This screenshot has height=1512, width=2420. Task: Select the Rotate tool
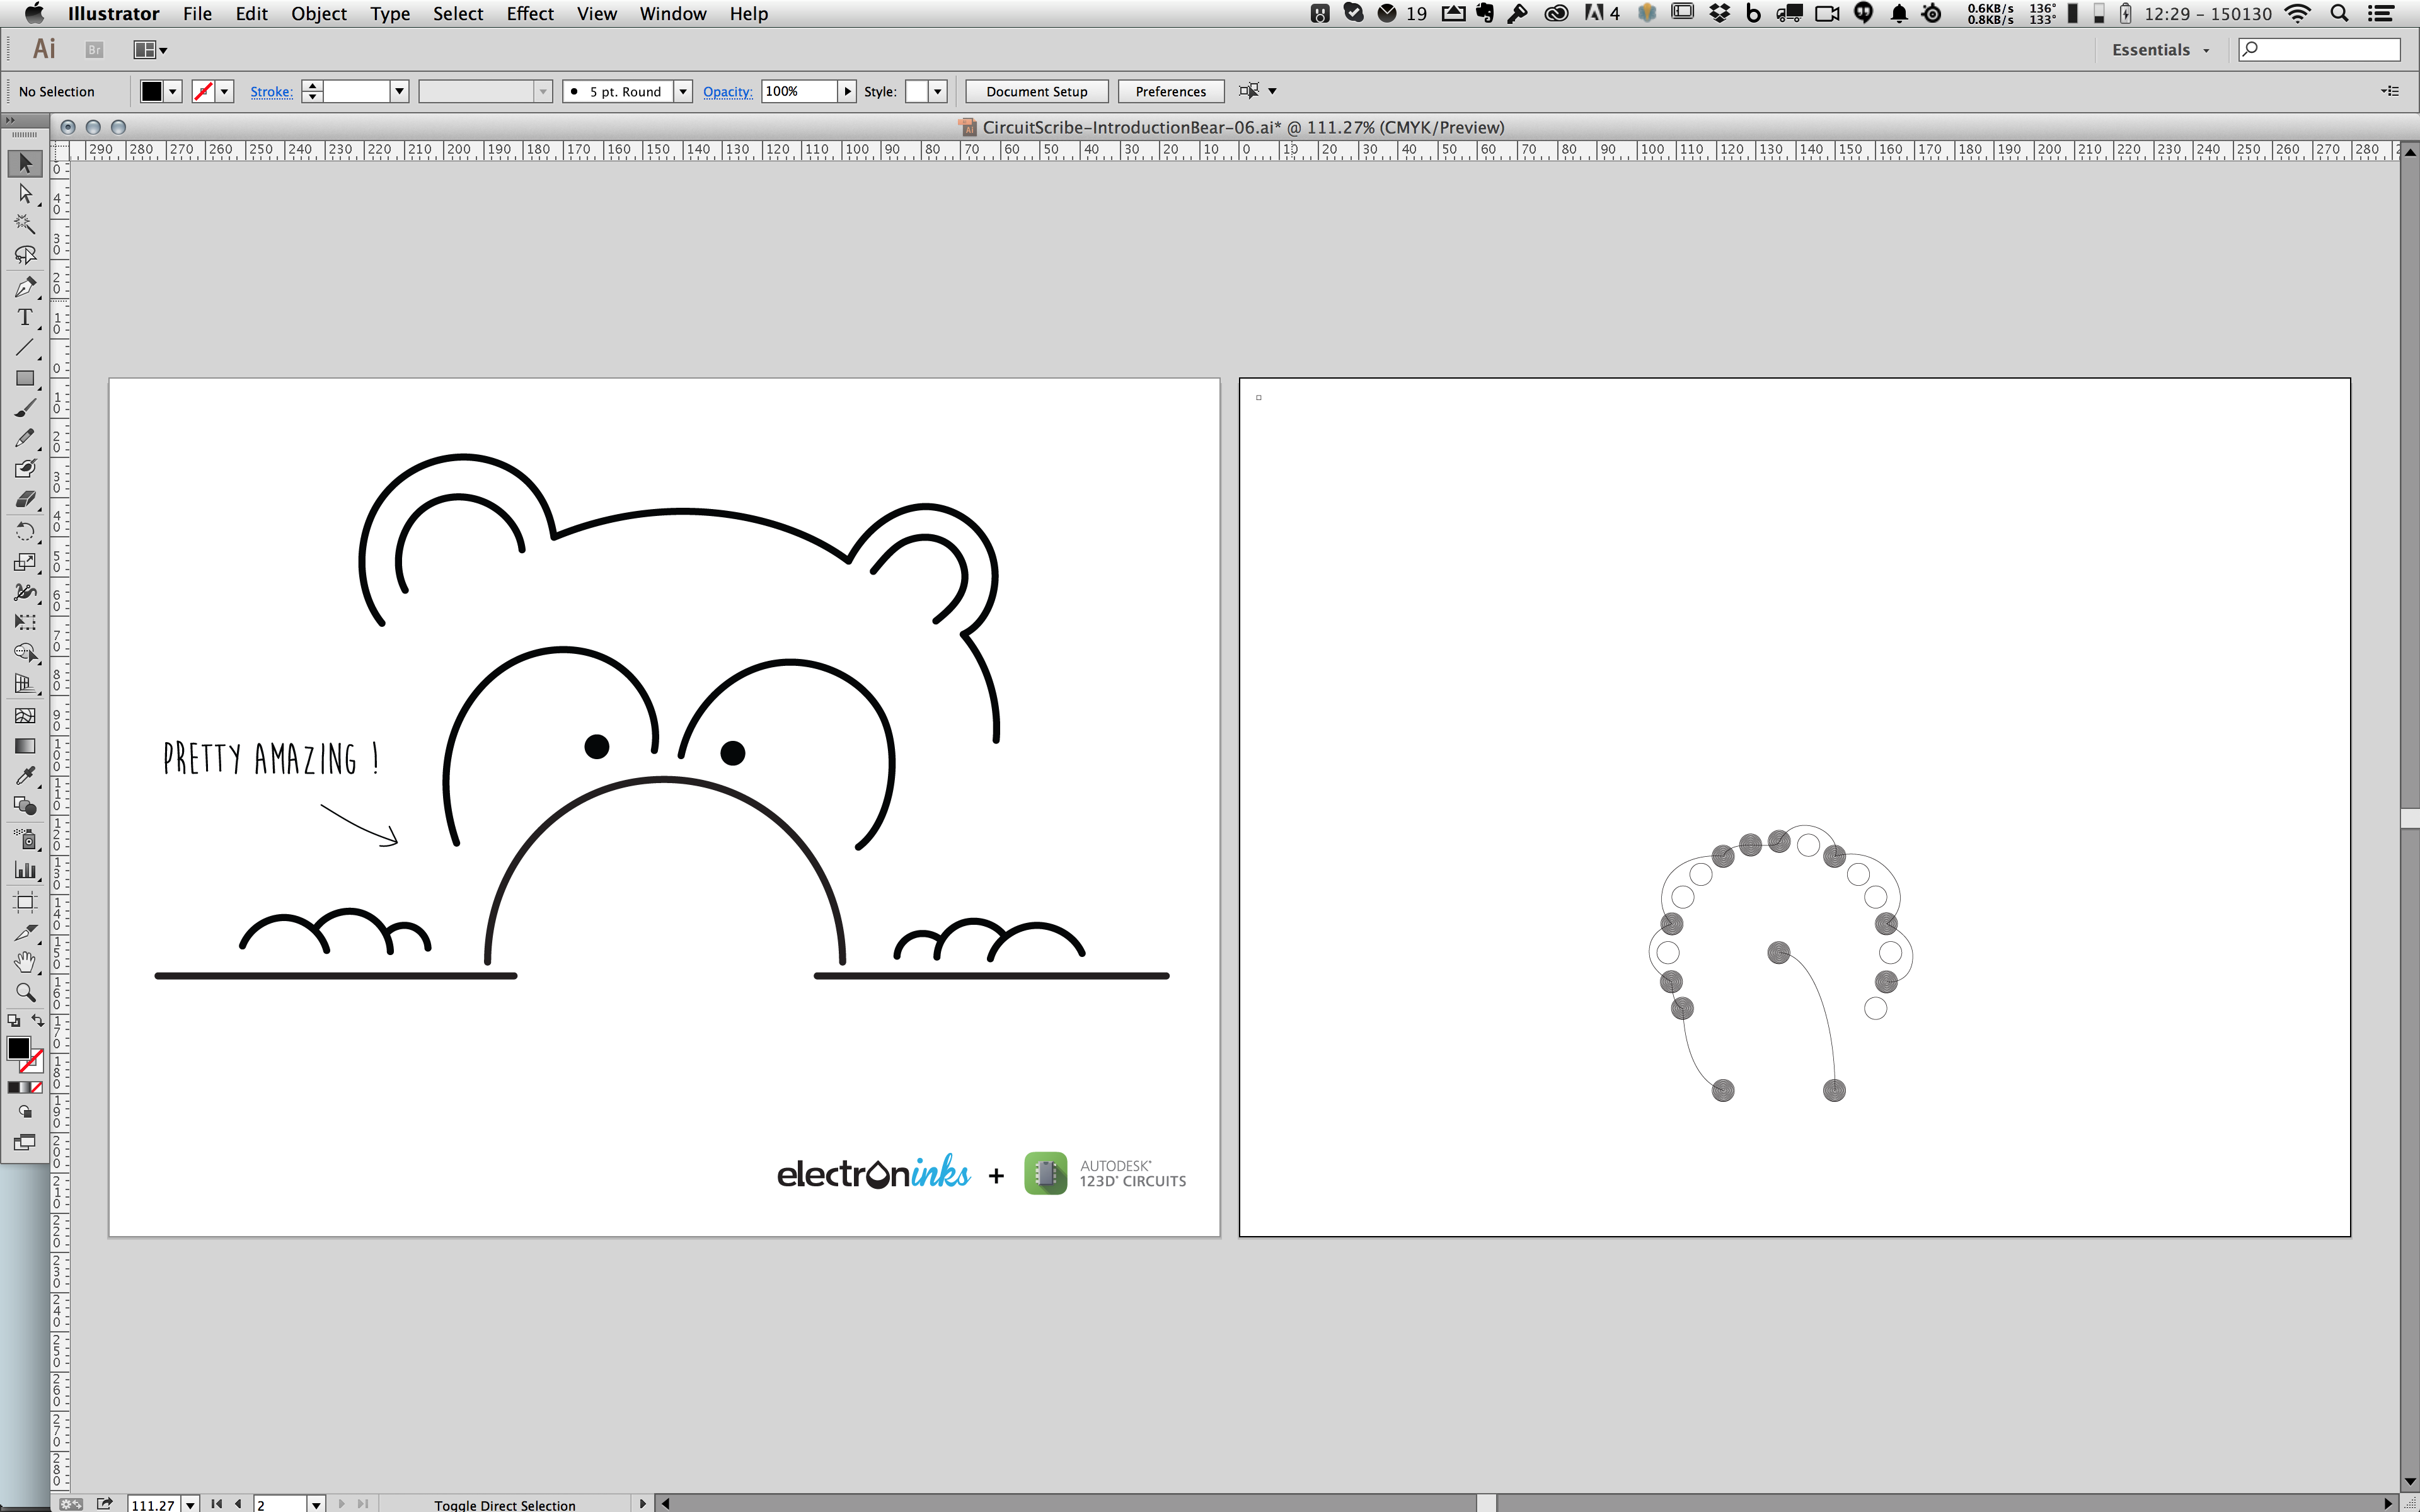point(25,531)
